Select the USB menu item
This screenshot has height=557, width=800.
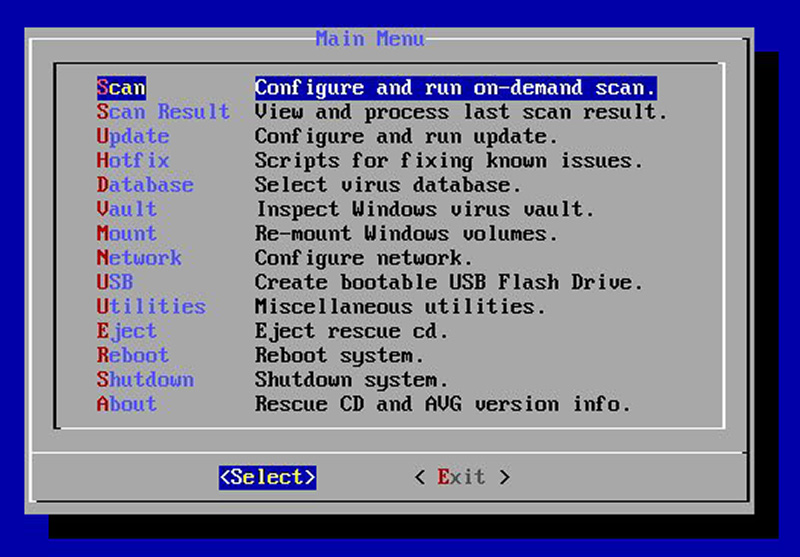point(115,282)
